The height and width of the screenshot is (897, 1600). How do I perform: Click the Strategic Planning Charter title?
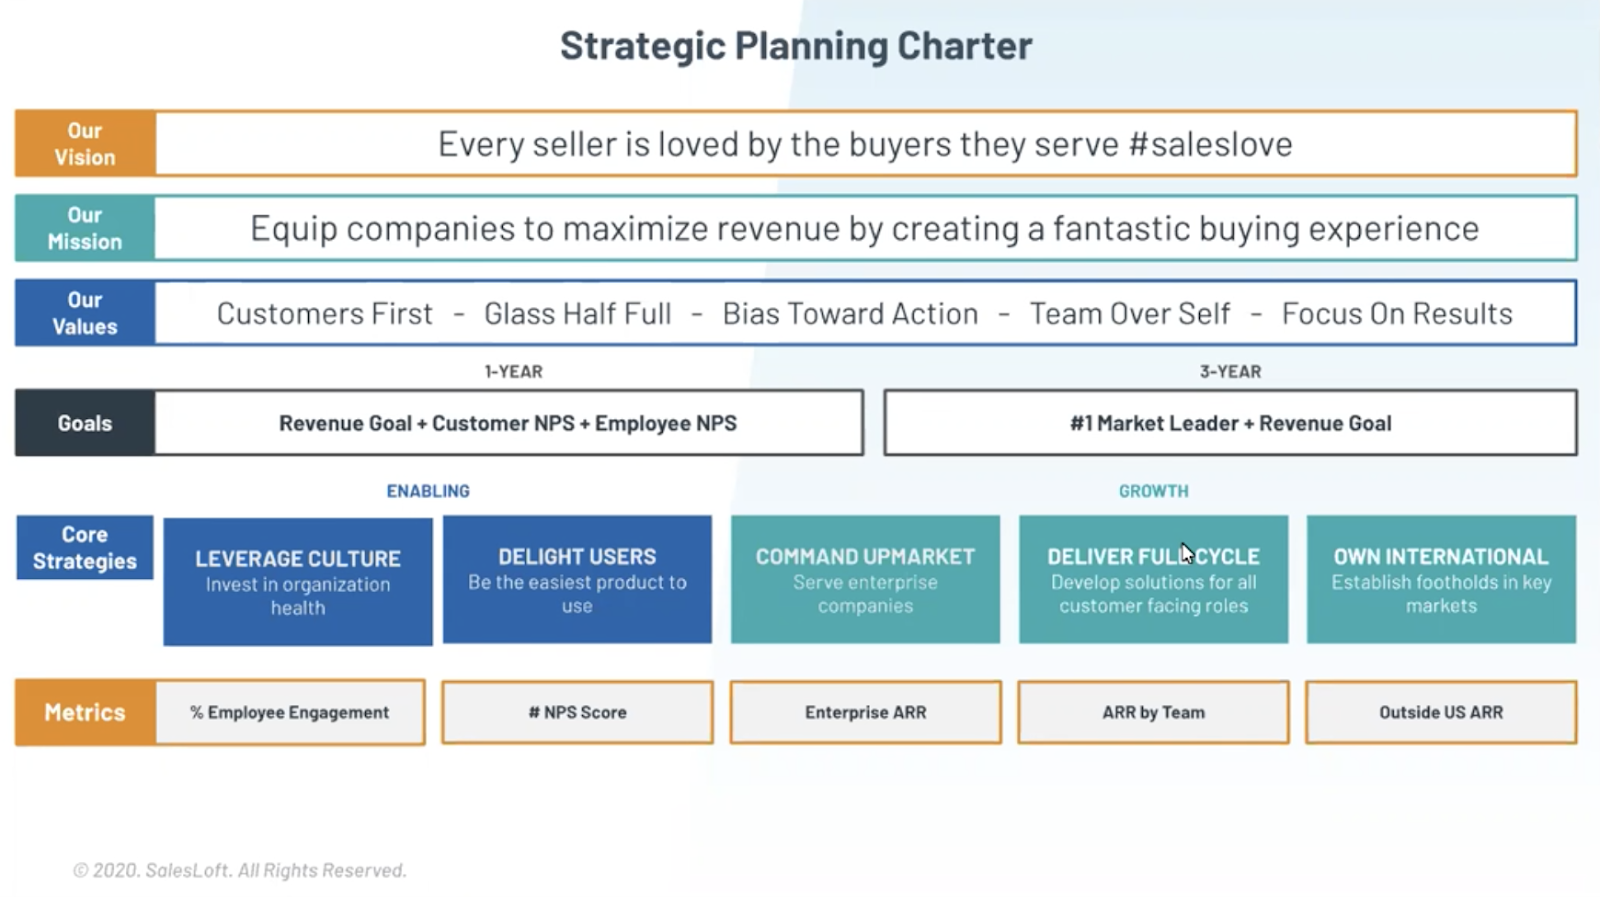click(x=795, y=46)
